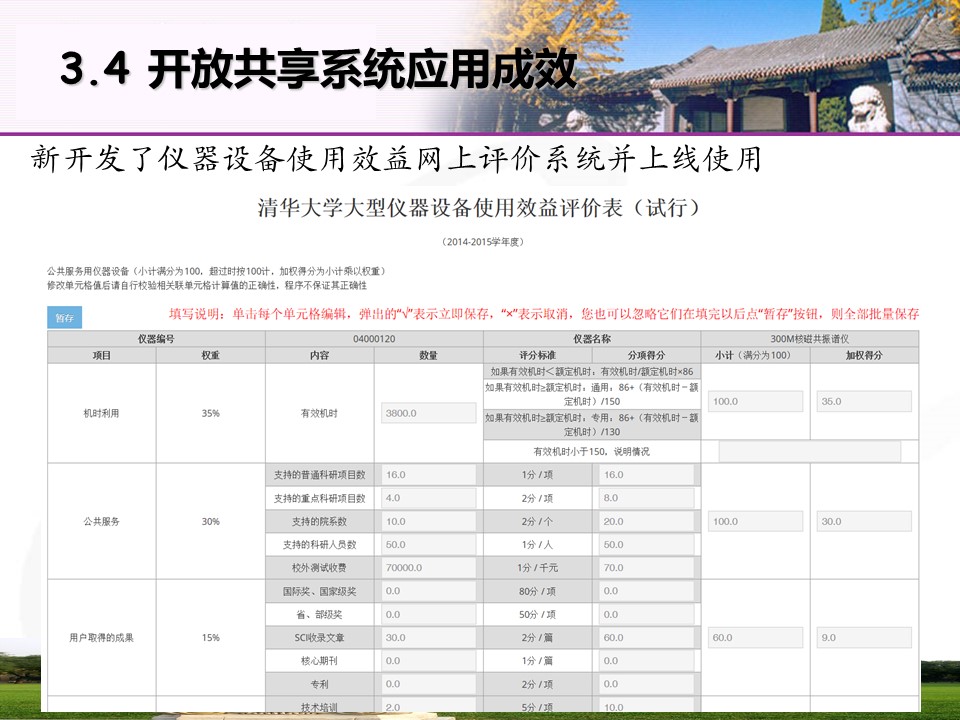Select the 用户取得的成果 row label
The image size is (960, 720).
point(102,637)
